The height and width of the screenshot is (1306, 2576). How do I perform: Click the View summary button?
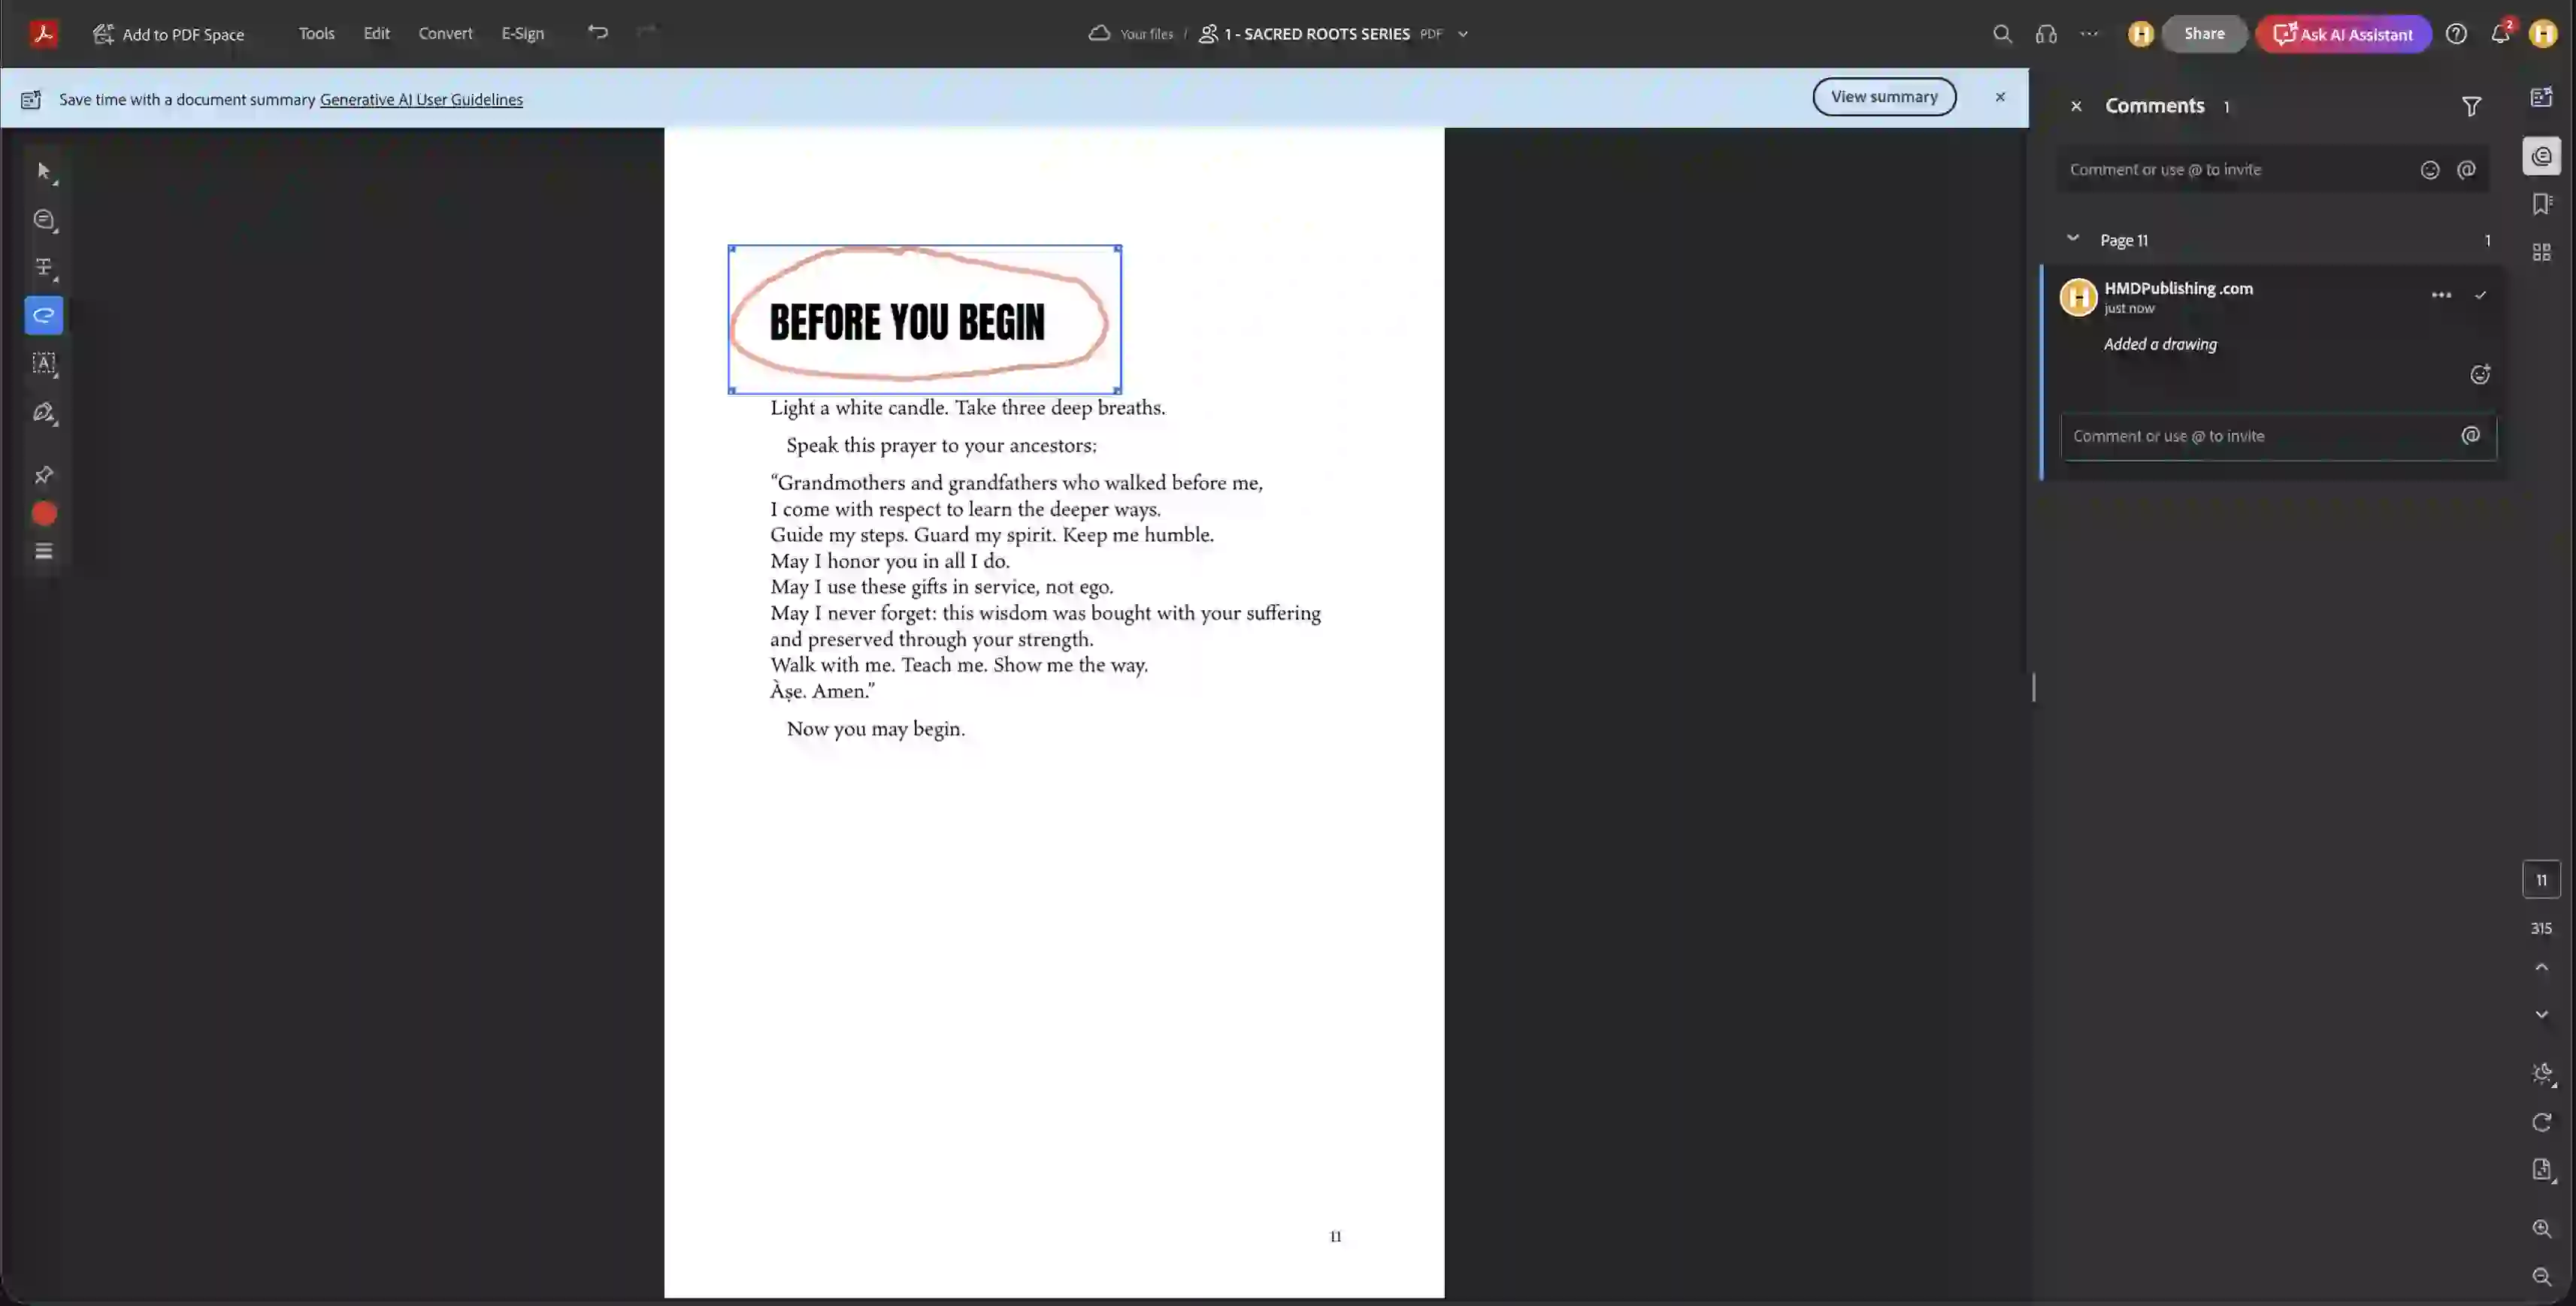[x=1884, y=97]
